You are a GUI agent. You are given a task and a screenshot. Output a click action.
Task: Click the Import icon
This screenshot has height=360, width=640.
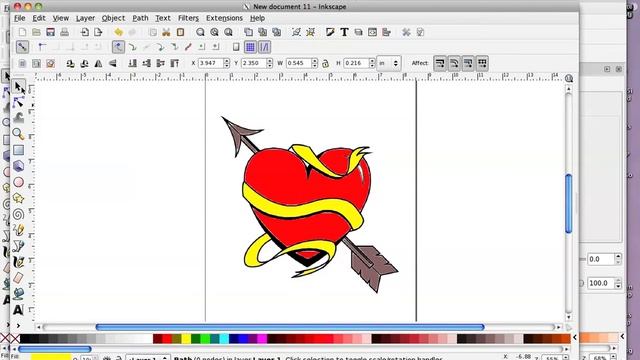pos(84,32)
